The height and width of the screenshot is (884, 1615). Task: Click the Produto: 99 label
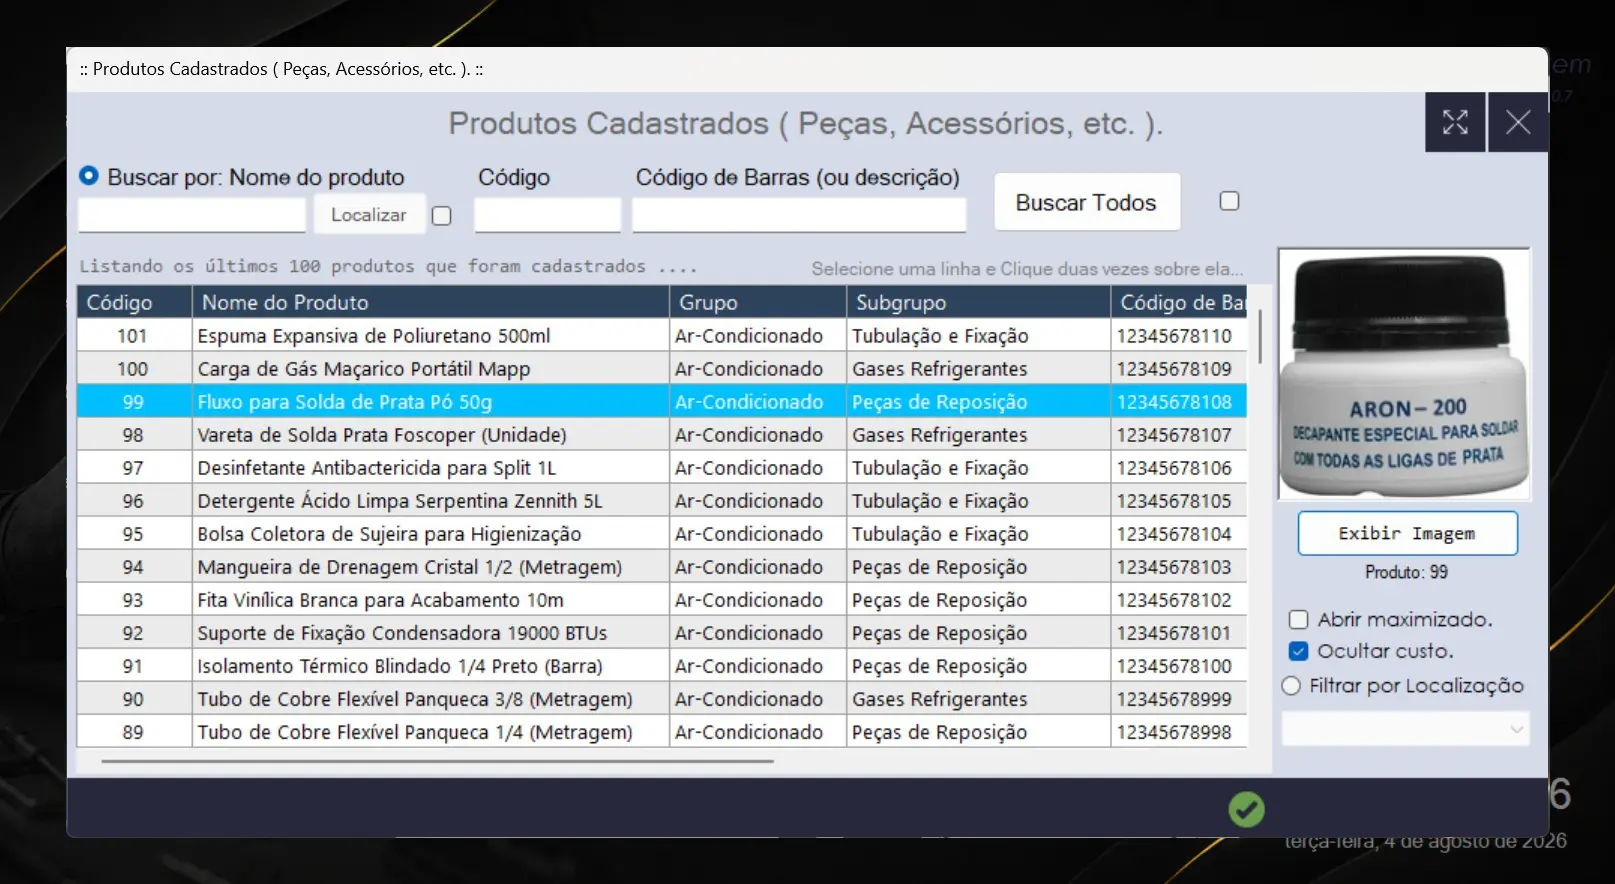[x=1406, y=572]
